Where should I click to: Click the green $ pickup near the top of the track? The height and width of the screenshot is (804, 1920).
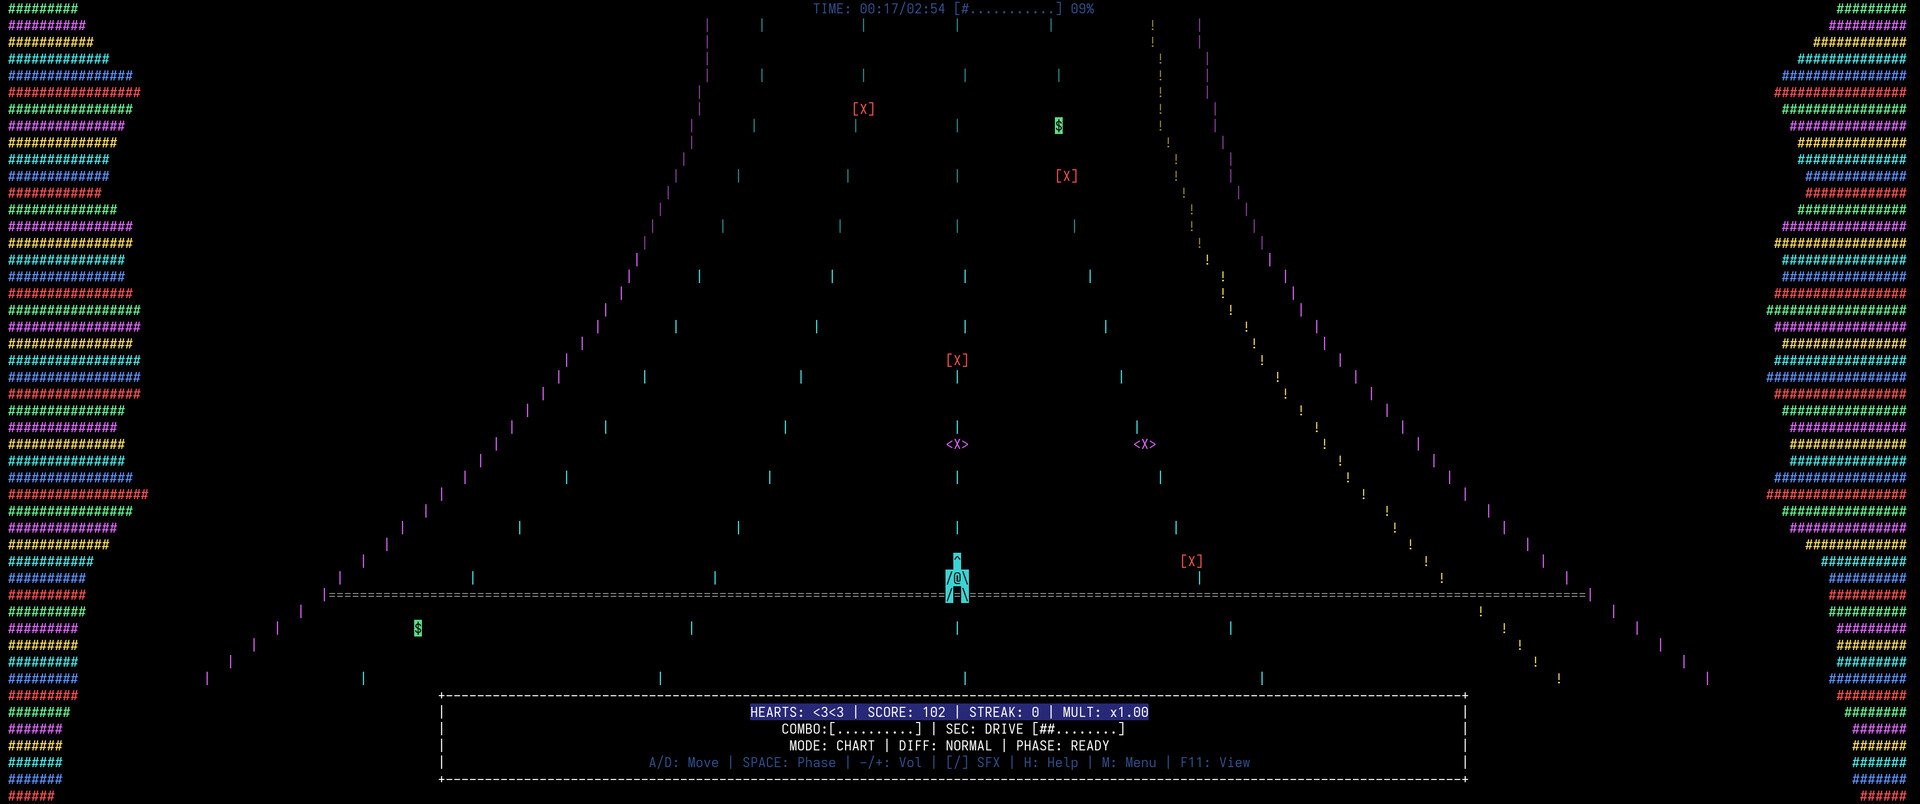1058,126
